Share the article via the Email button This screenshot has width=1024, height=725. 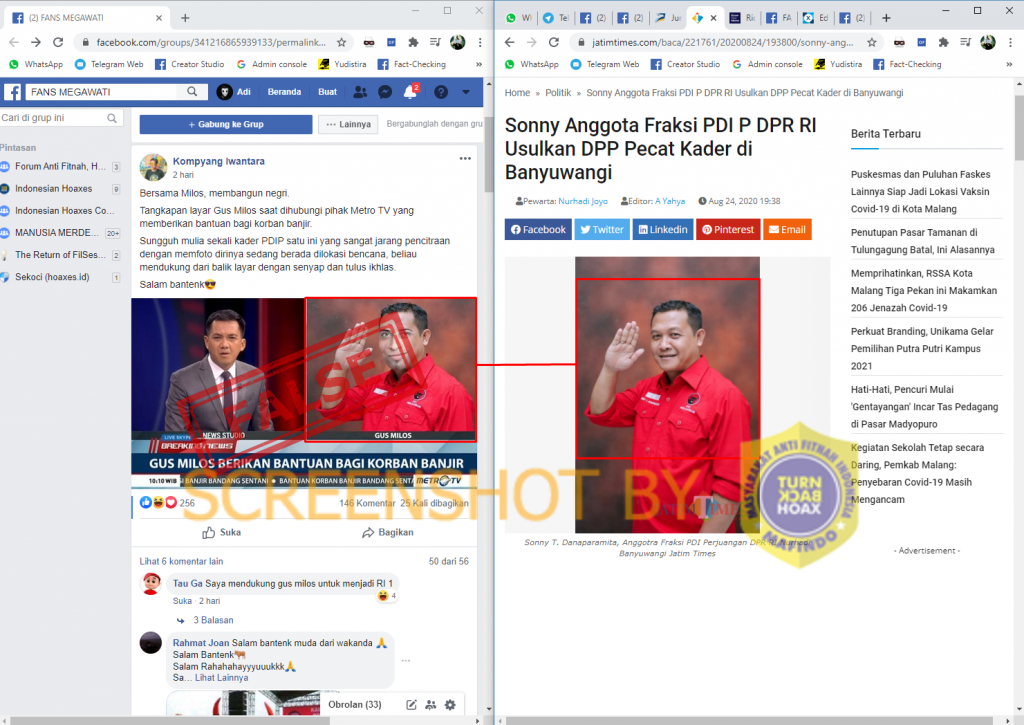(787, 230)
